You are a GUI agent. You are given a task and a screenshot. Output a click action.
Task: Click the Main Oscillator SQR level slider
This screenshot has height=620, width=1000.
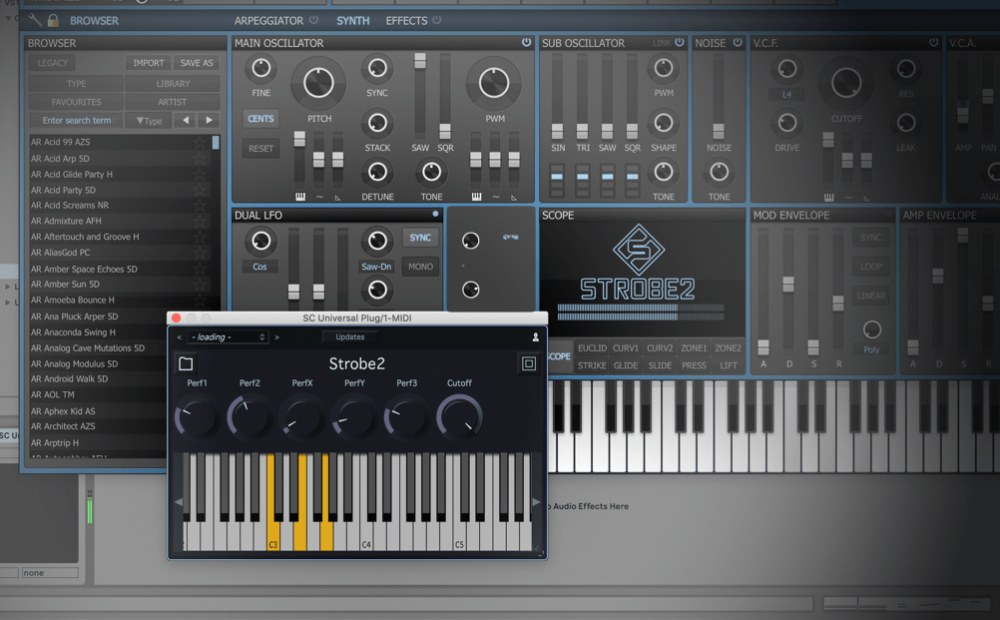[445, 96]
